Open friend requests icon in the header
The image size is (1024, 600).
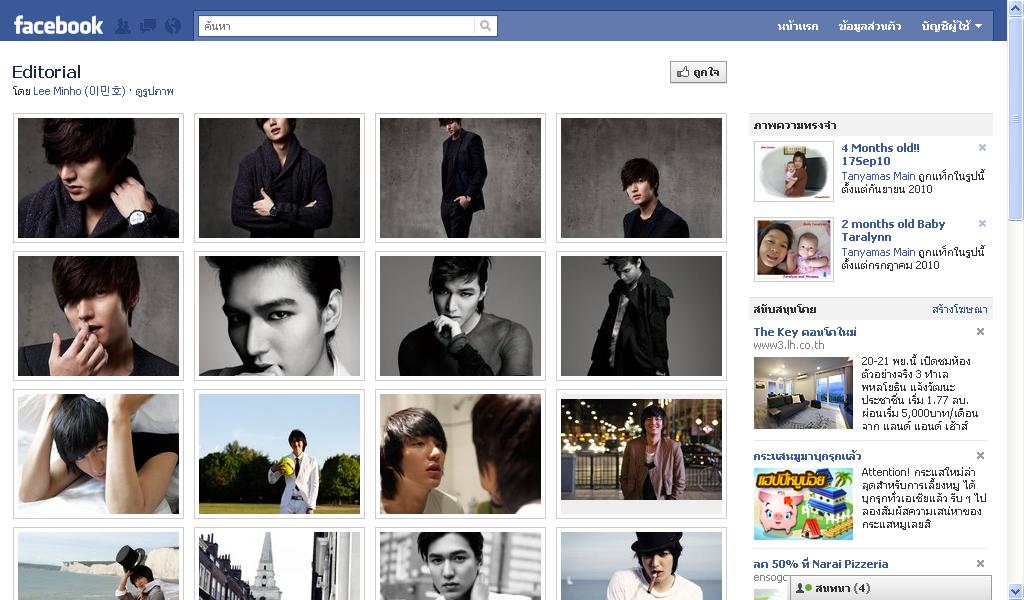pos(123,26)
